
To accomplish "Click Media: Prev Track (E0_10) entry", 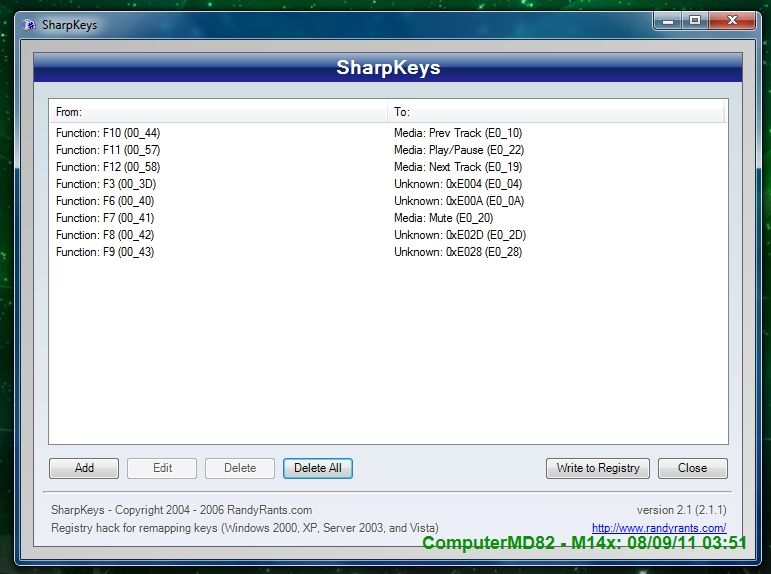I will 458,133.
